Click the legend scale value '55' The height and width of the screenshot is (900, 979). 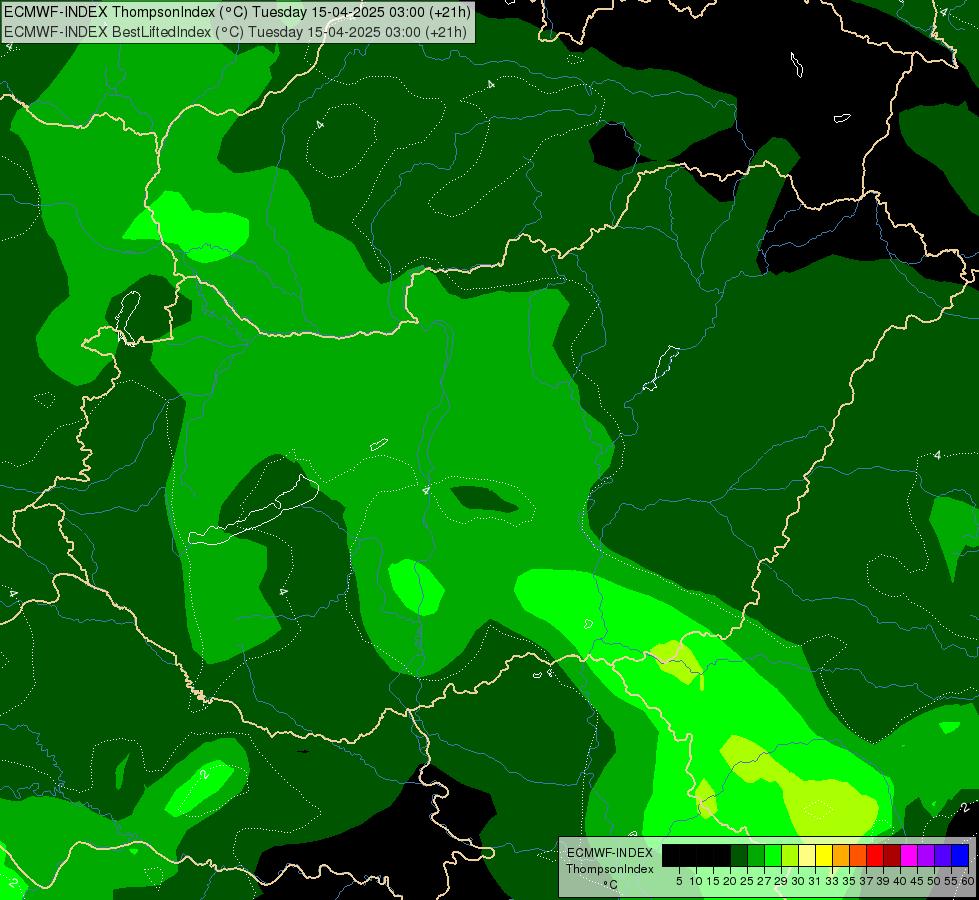click(952, 881)
